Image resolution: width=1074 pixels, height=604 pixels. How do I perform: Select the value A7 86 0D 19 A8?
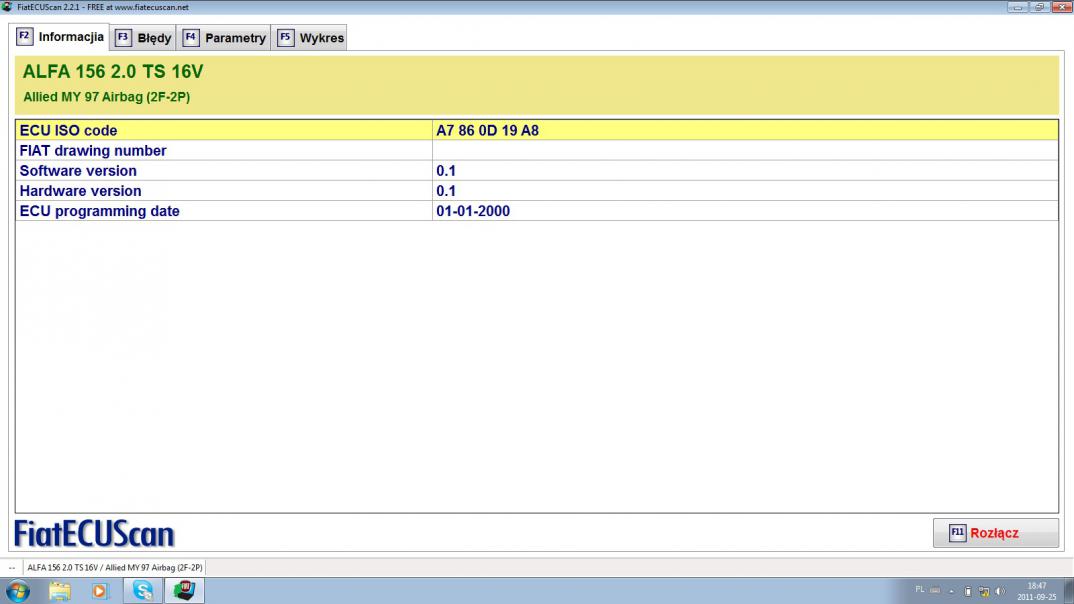click(x=488, y=130)
